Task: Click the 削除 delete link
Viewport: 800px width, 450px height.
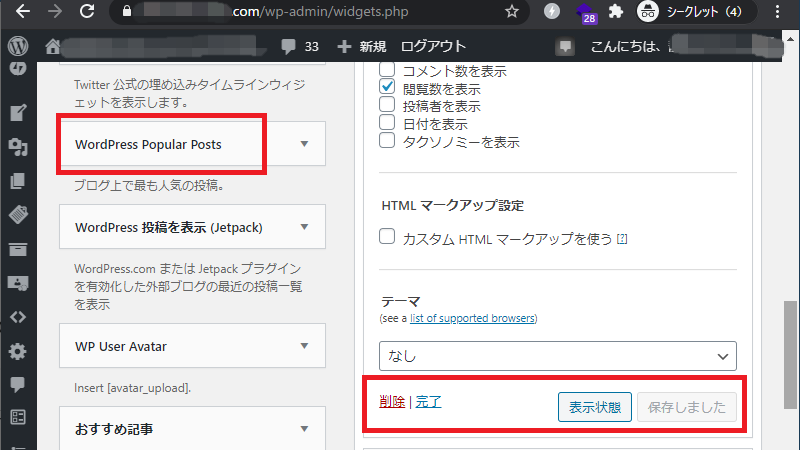Action: tap(392, 402)
